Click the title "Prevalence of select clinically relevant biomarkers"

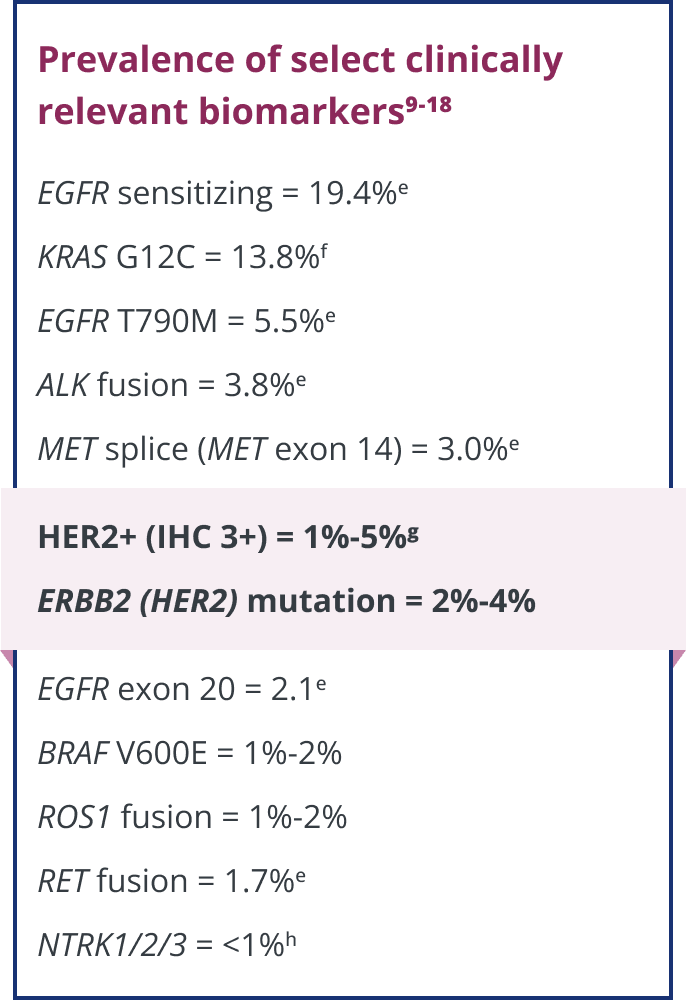click(300, 86)
